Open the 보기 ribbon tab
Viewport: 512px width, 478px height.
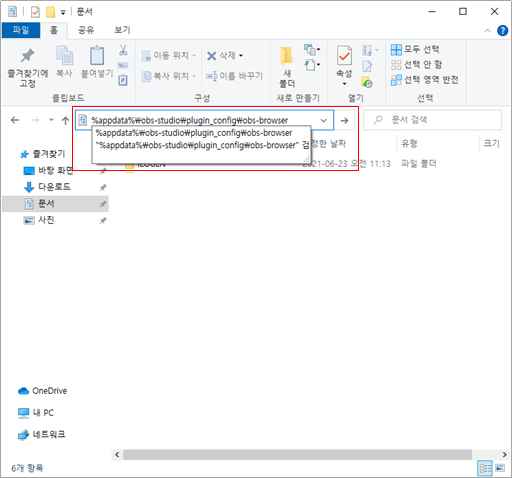click(x=122, y=30)
